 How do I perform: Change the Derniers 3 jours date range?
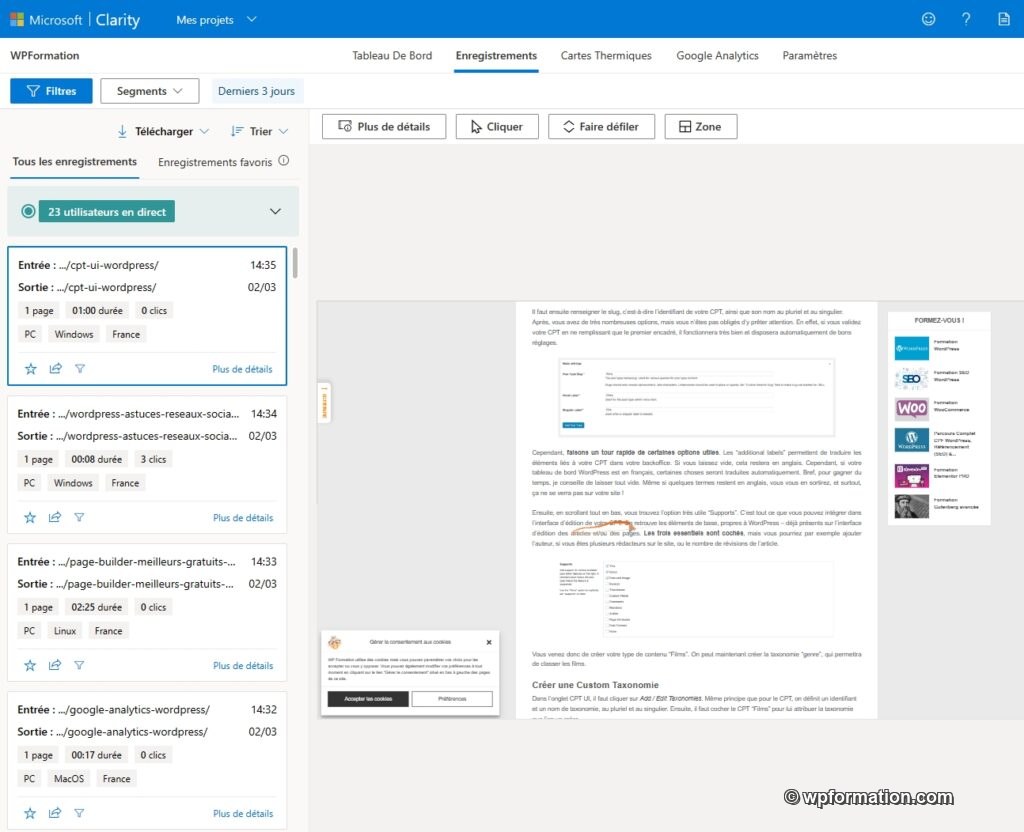tap(256, 91)
